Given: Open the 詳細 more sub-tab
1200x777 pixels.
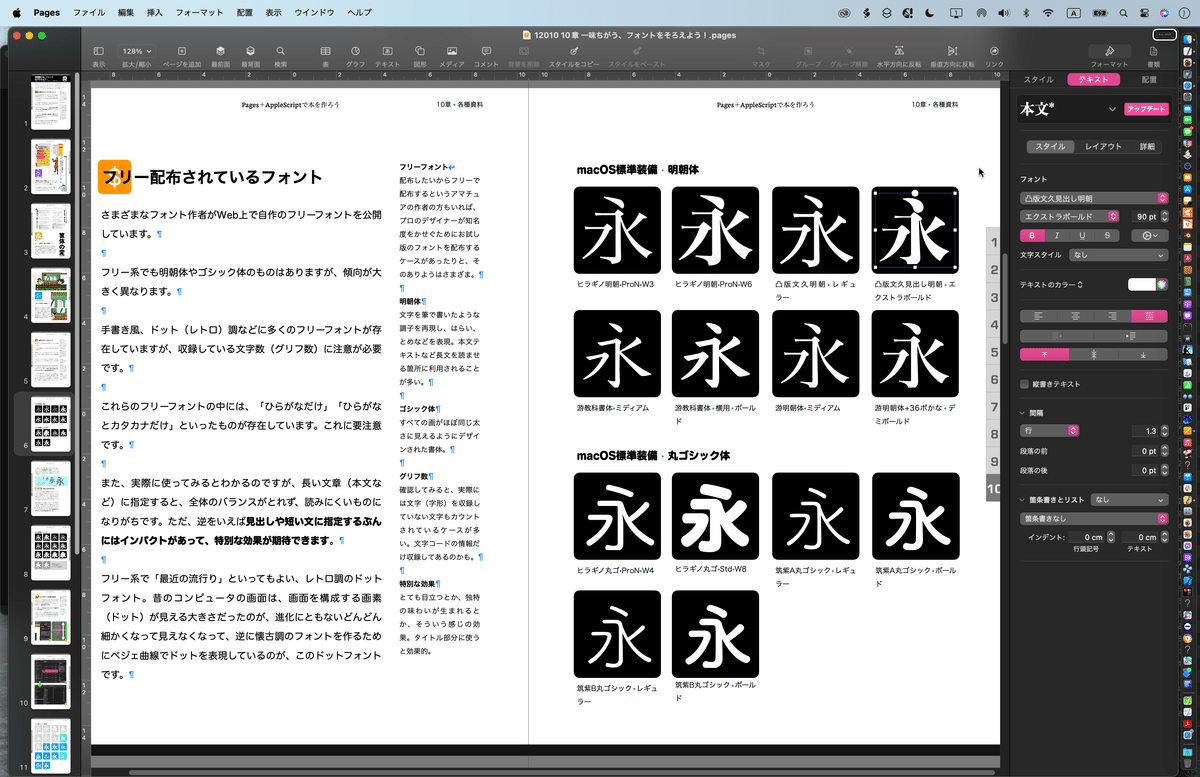Looking at the screenshot, I should 1147,146.
